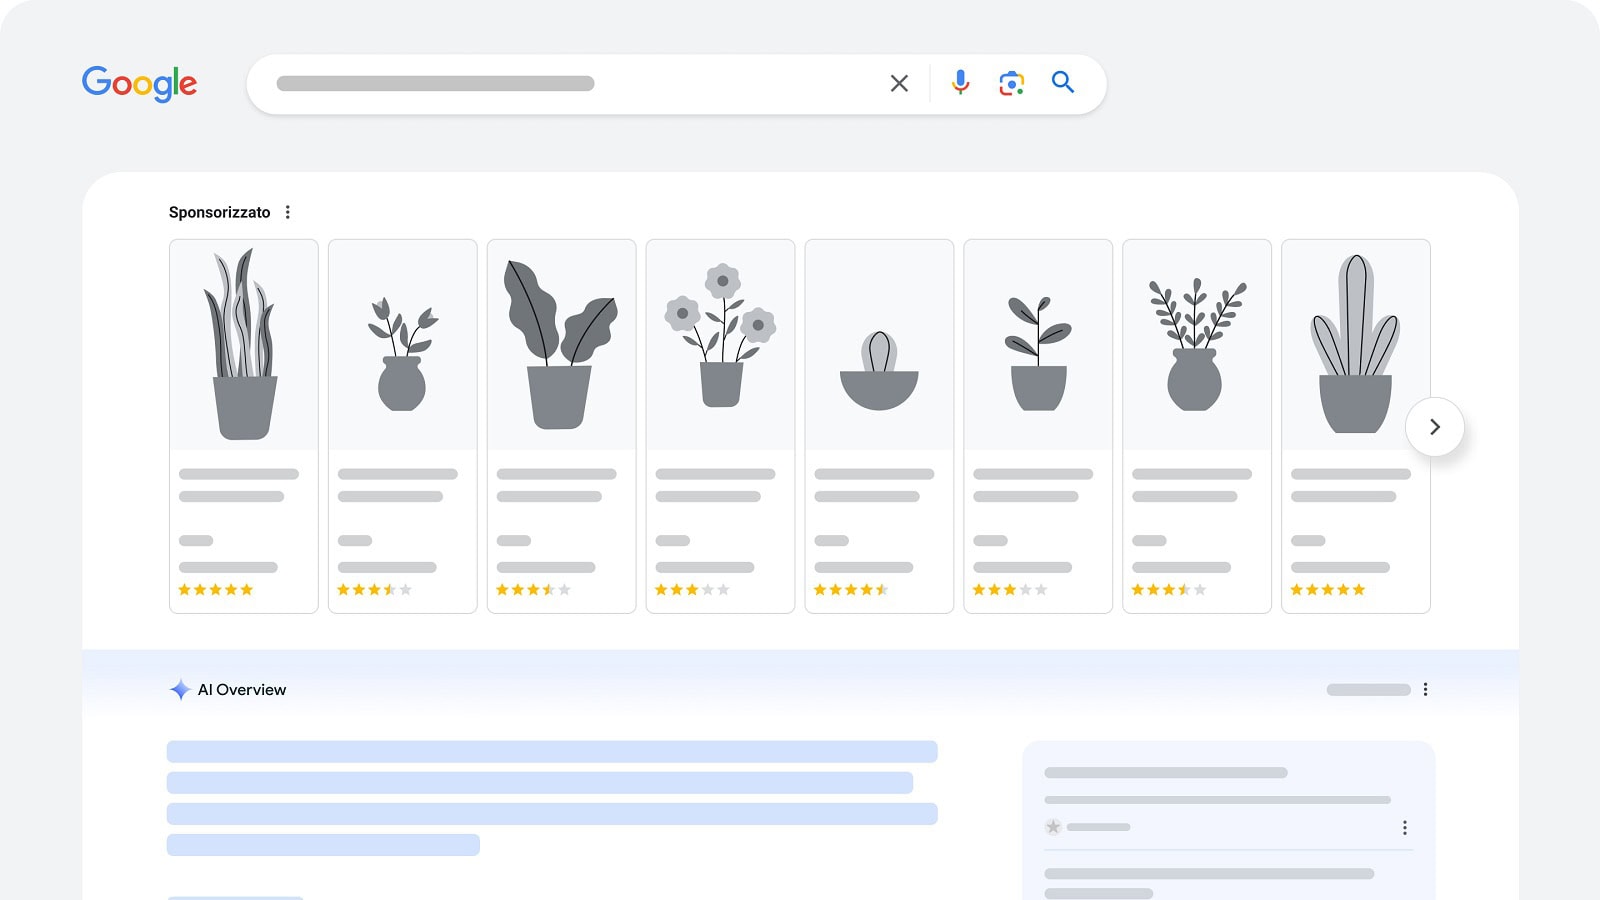Click the magnifying glass search button
The image size is (1600, 900).
point(1063,83)
